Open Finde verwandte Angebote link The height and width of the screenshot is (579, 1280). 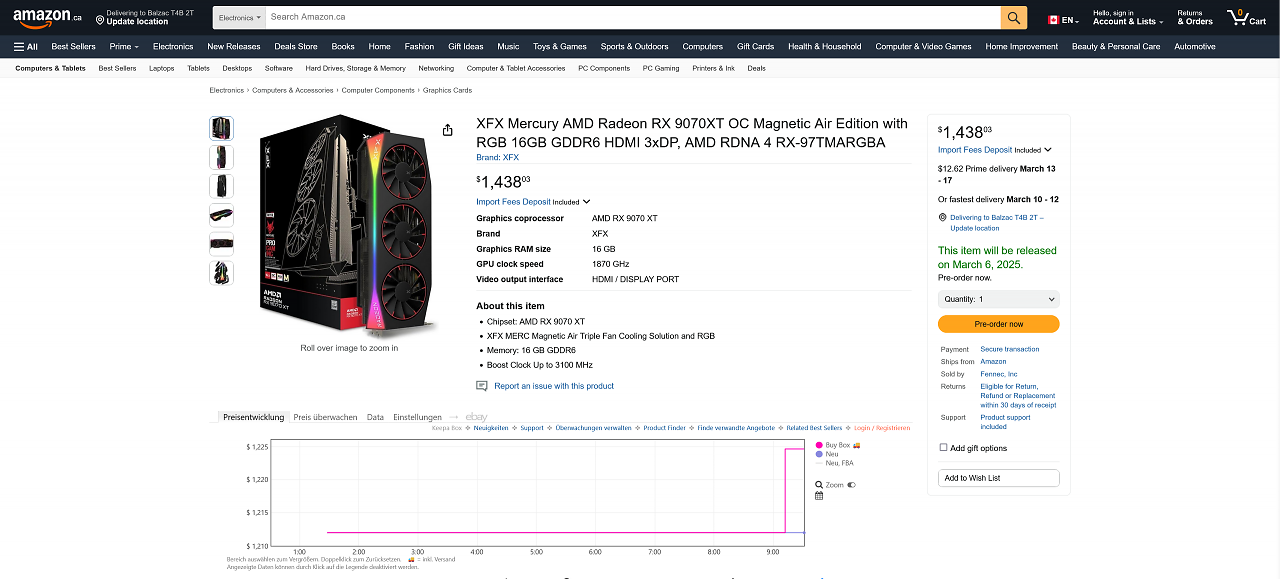coord(736,428)
